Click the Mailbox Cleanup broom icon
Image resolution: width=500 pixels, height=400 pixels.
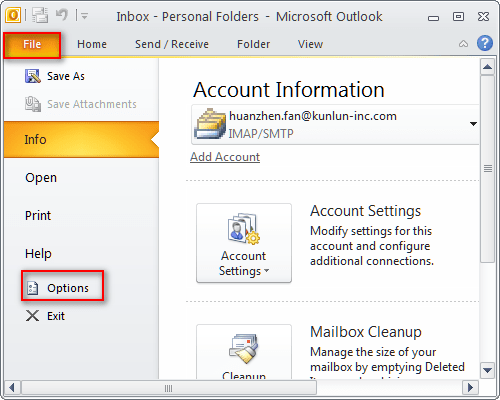[x=243, y=348]
